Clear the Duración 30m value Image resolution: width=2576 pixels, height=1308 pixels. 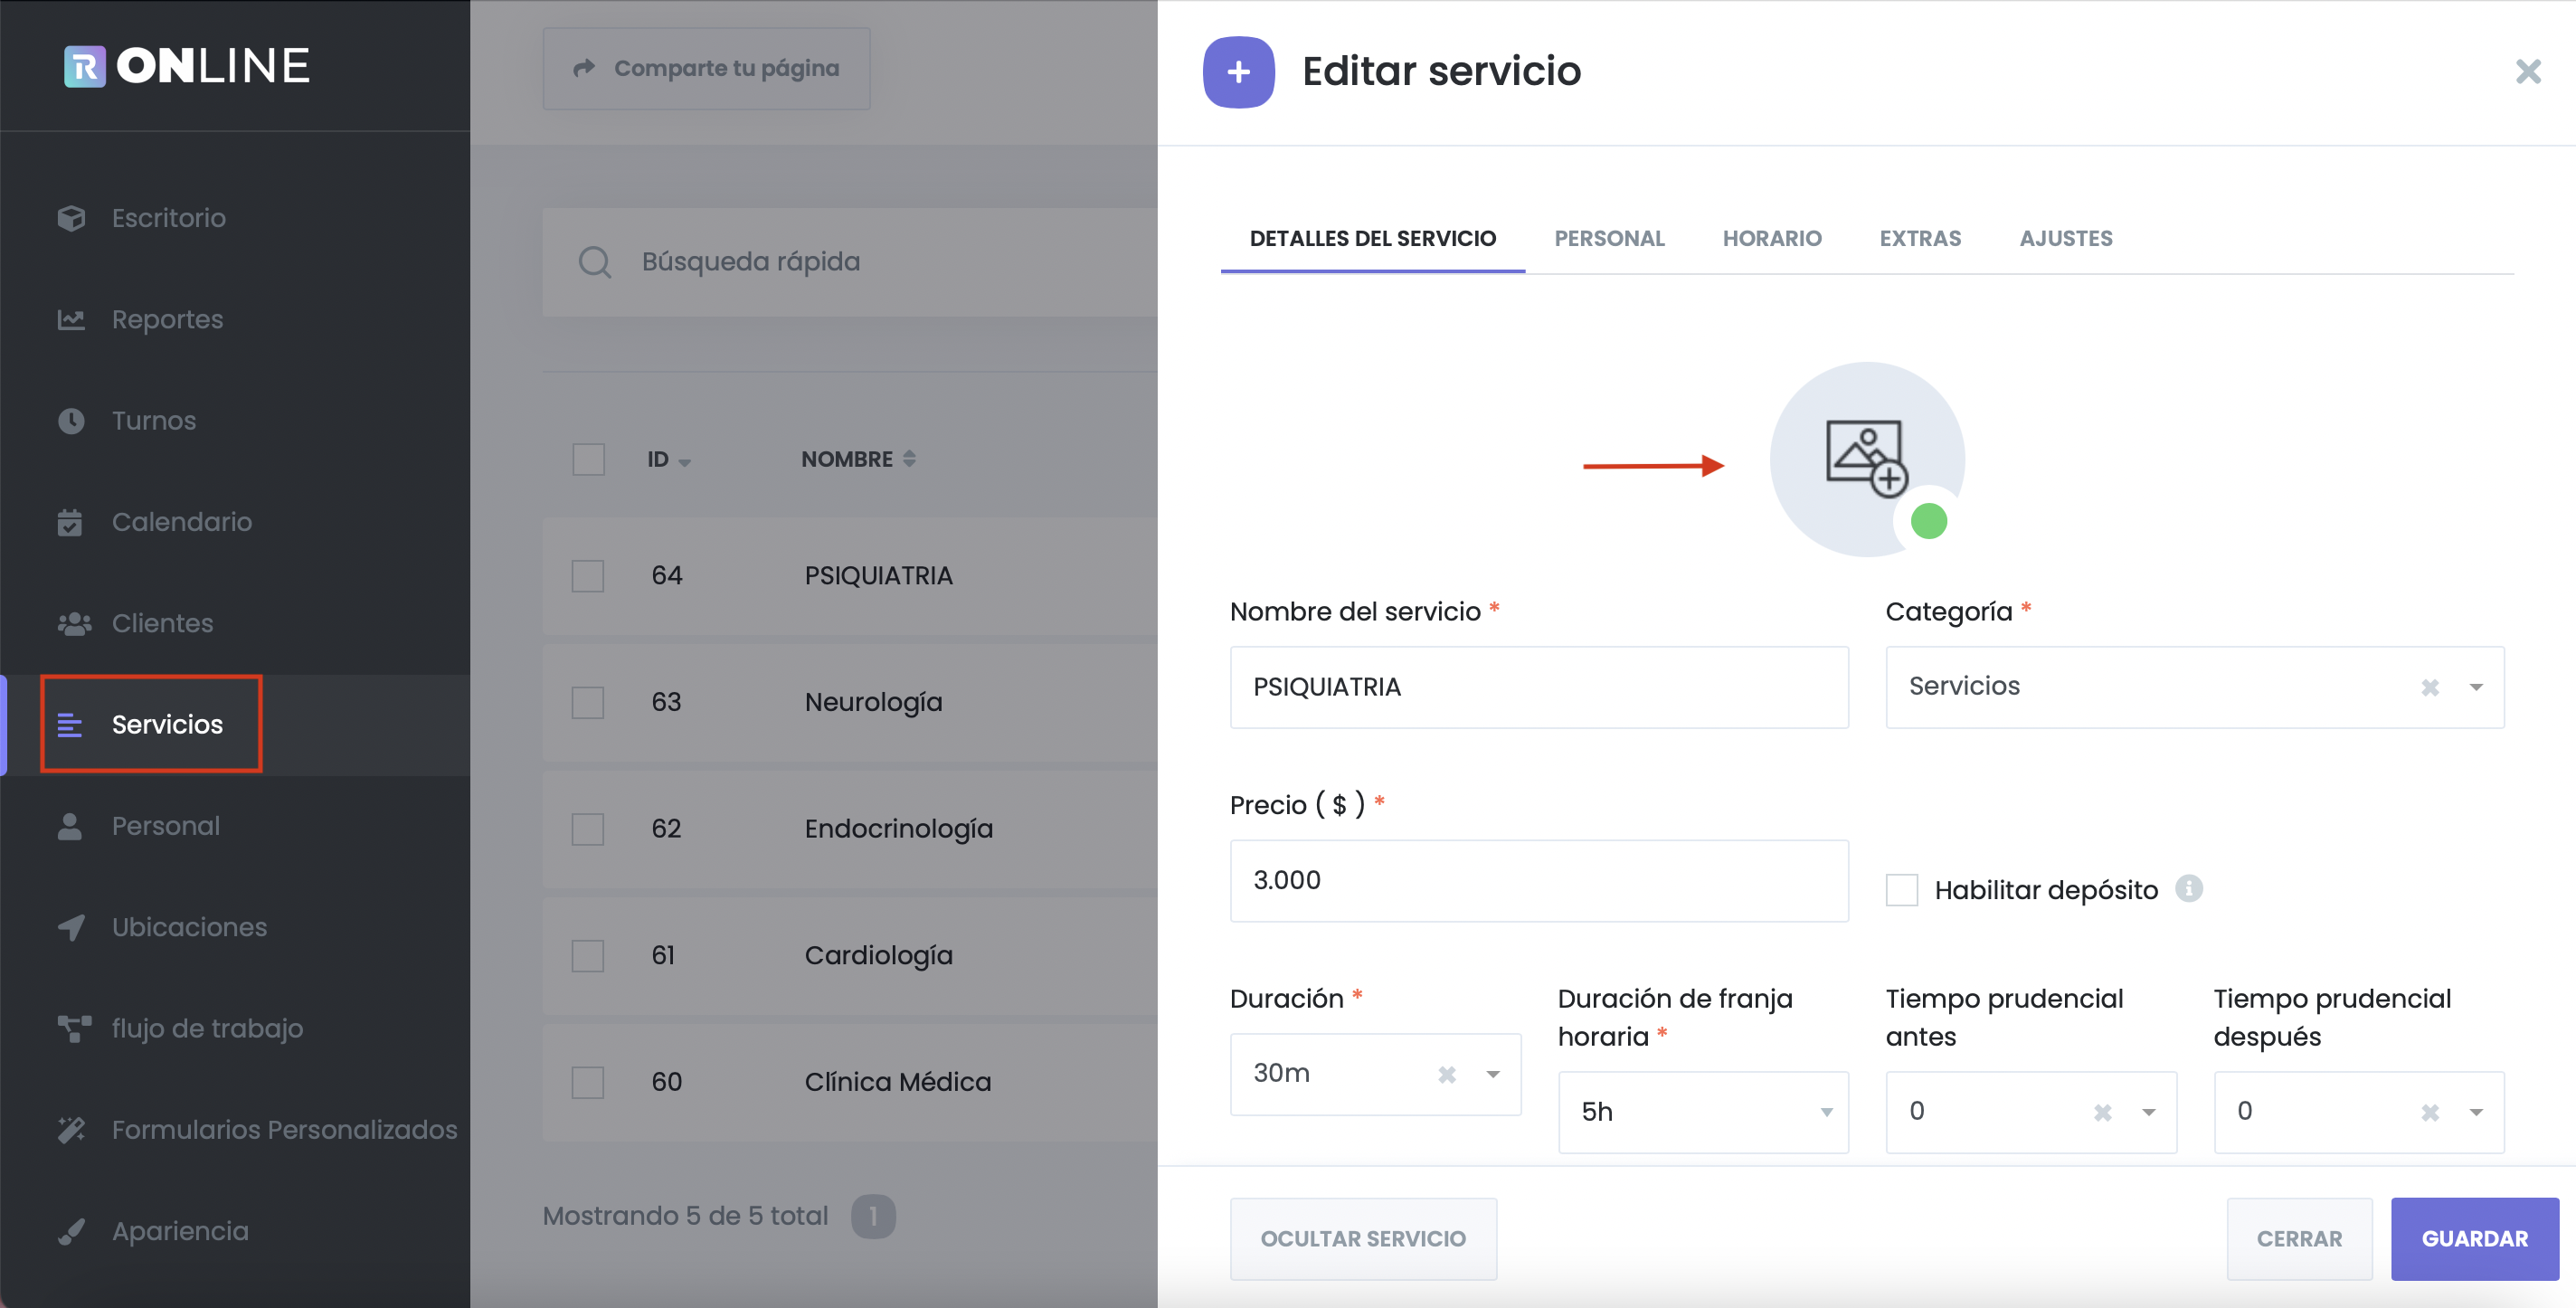pyautogui.click(x=1446, y=1074)
